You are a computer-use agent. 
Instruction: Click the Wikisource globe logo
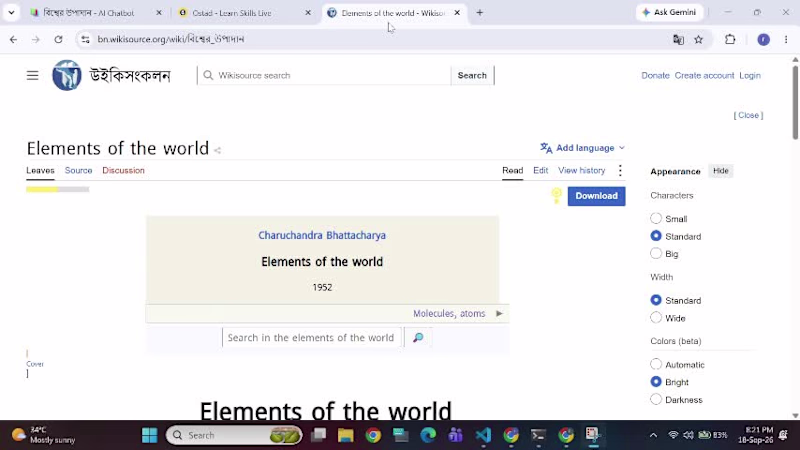coord(67,76)
